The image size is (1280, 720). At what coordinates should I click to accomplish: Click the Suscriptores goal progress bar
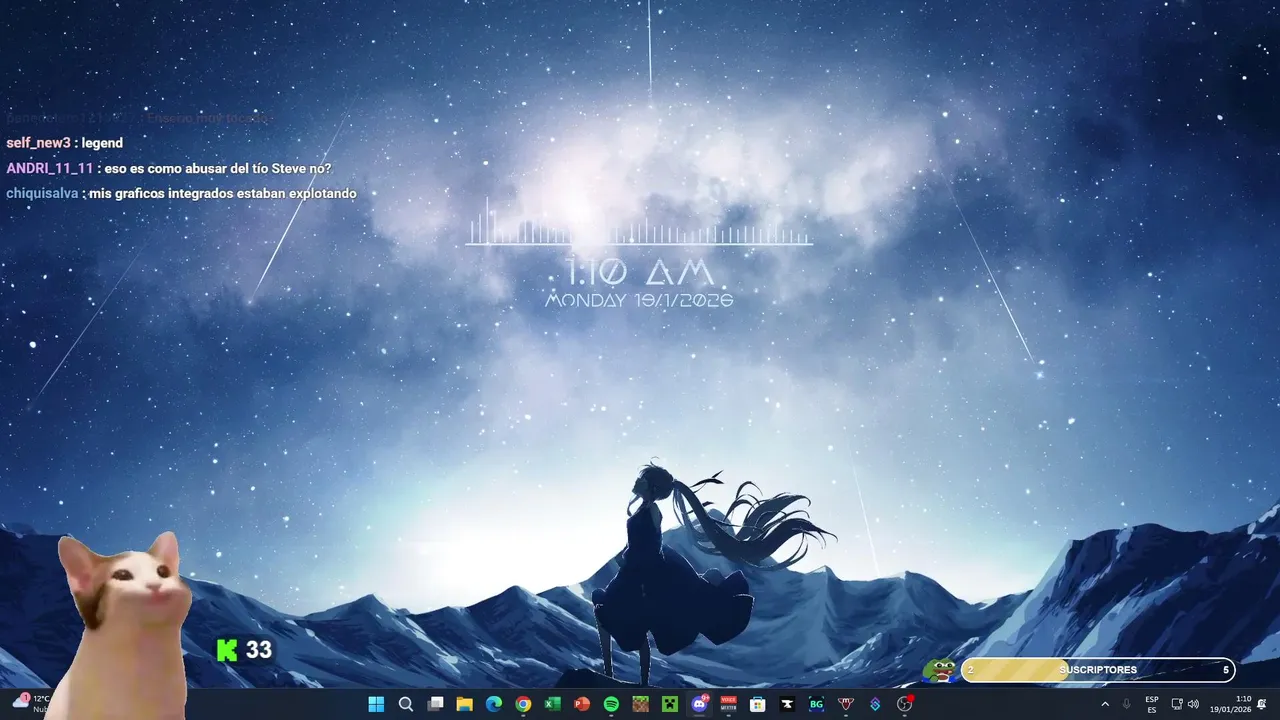tap(1097, 670)
